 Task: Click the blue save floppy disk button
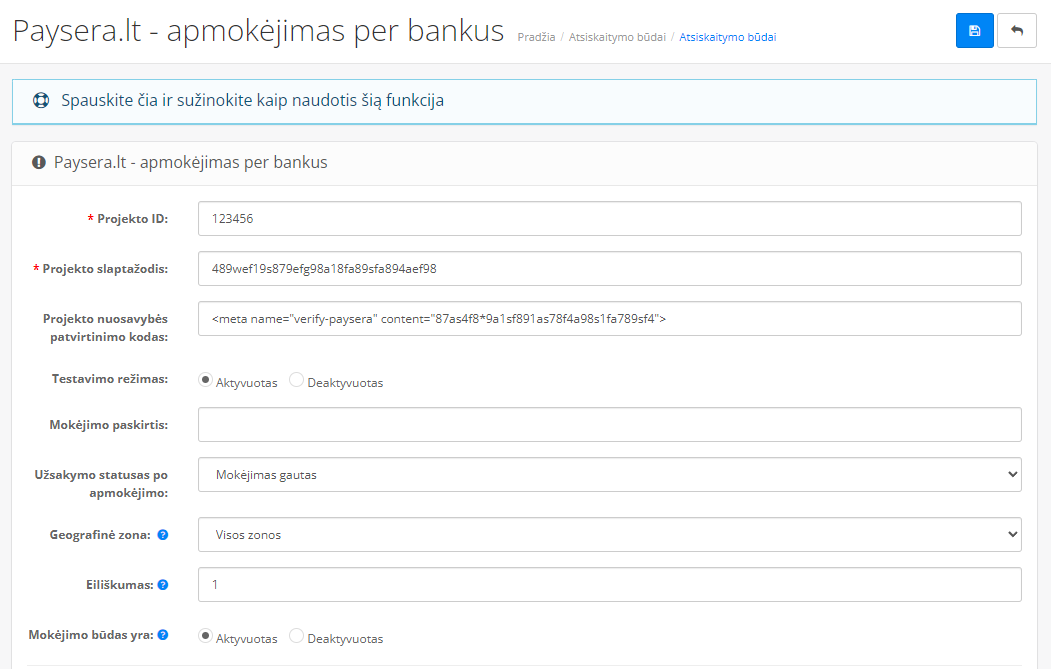(x=974, y=31)
